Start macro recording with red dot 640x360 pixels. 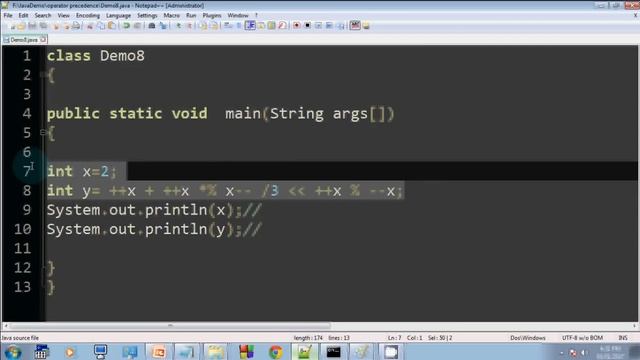pyautogui.click(x=297, y=26)
